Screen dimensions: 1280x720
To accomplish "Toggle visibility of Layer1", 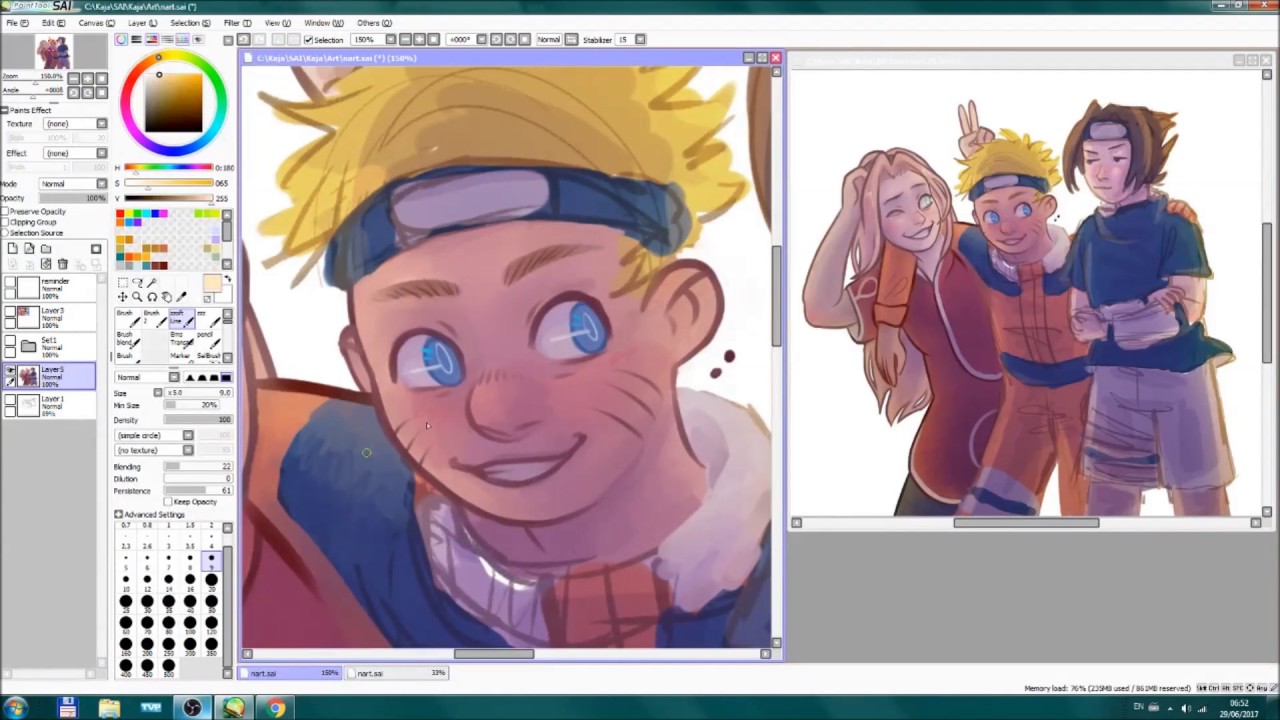I will click(10, 399).
